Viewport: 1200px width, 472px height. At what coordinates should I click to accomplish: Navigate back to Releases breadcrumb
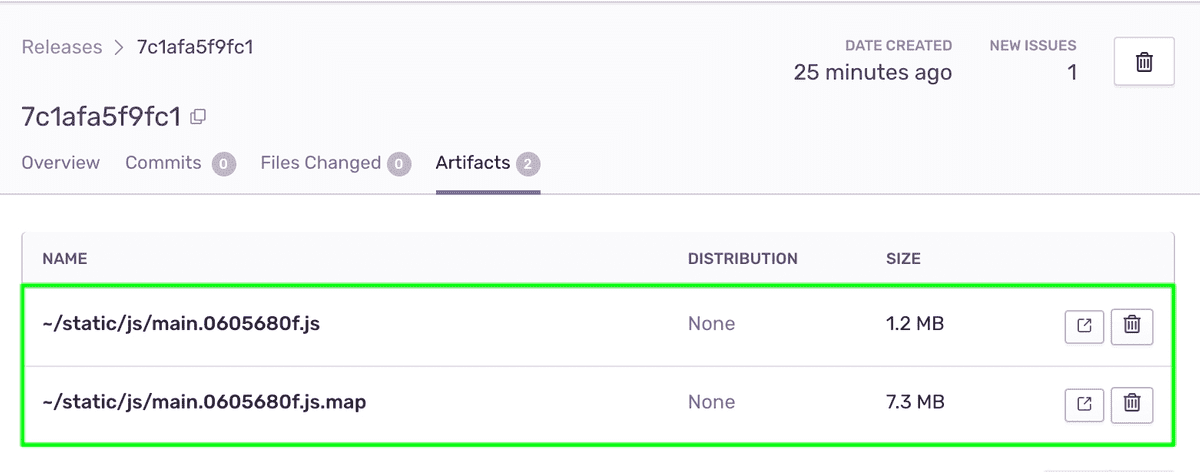coord(62,47)
